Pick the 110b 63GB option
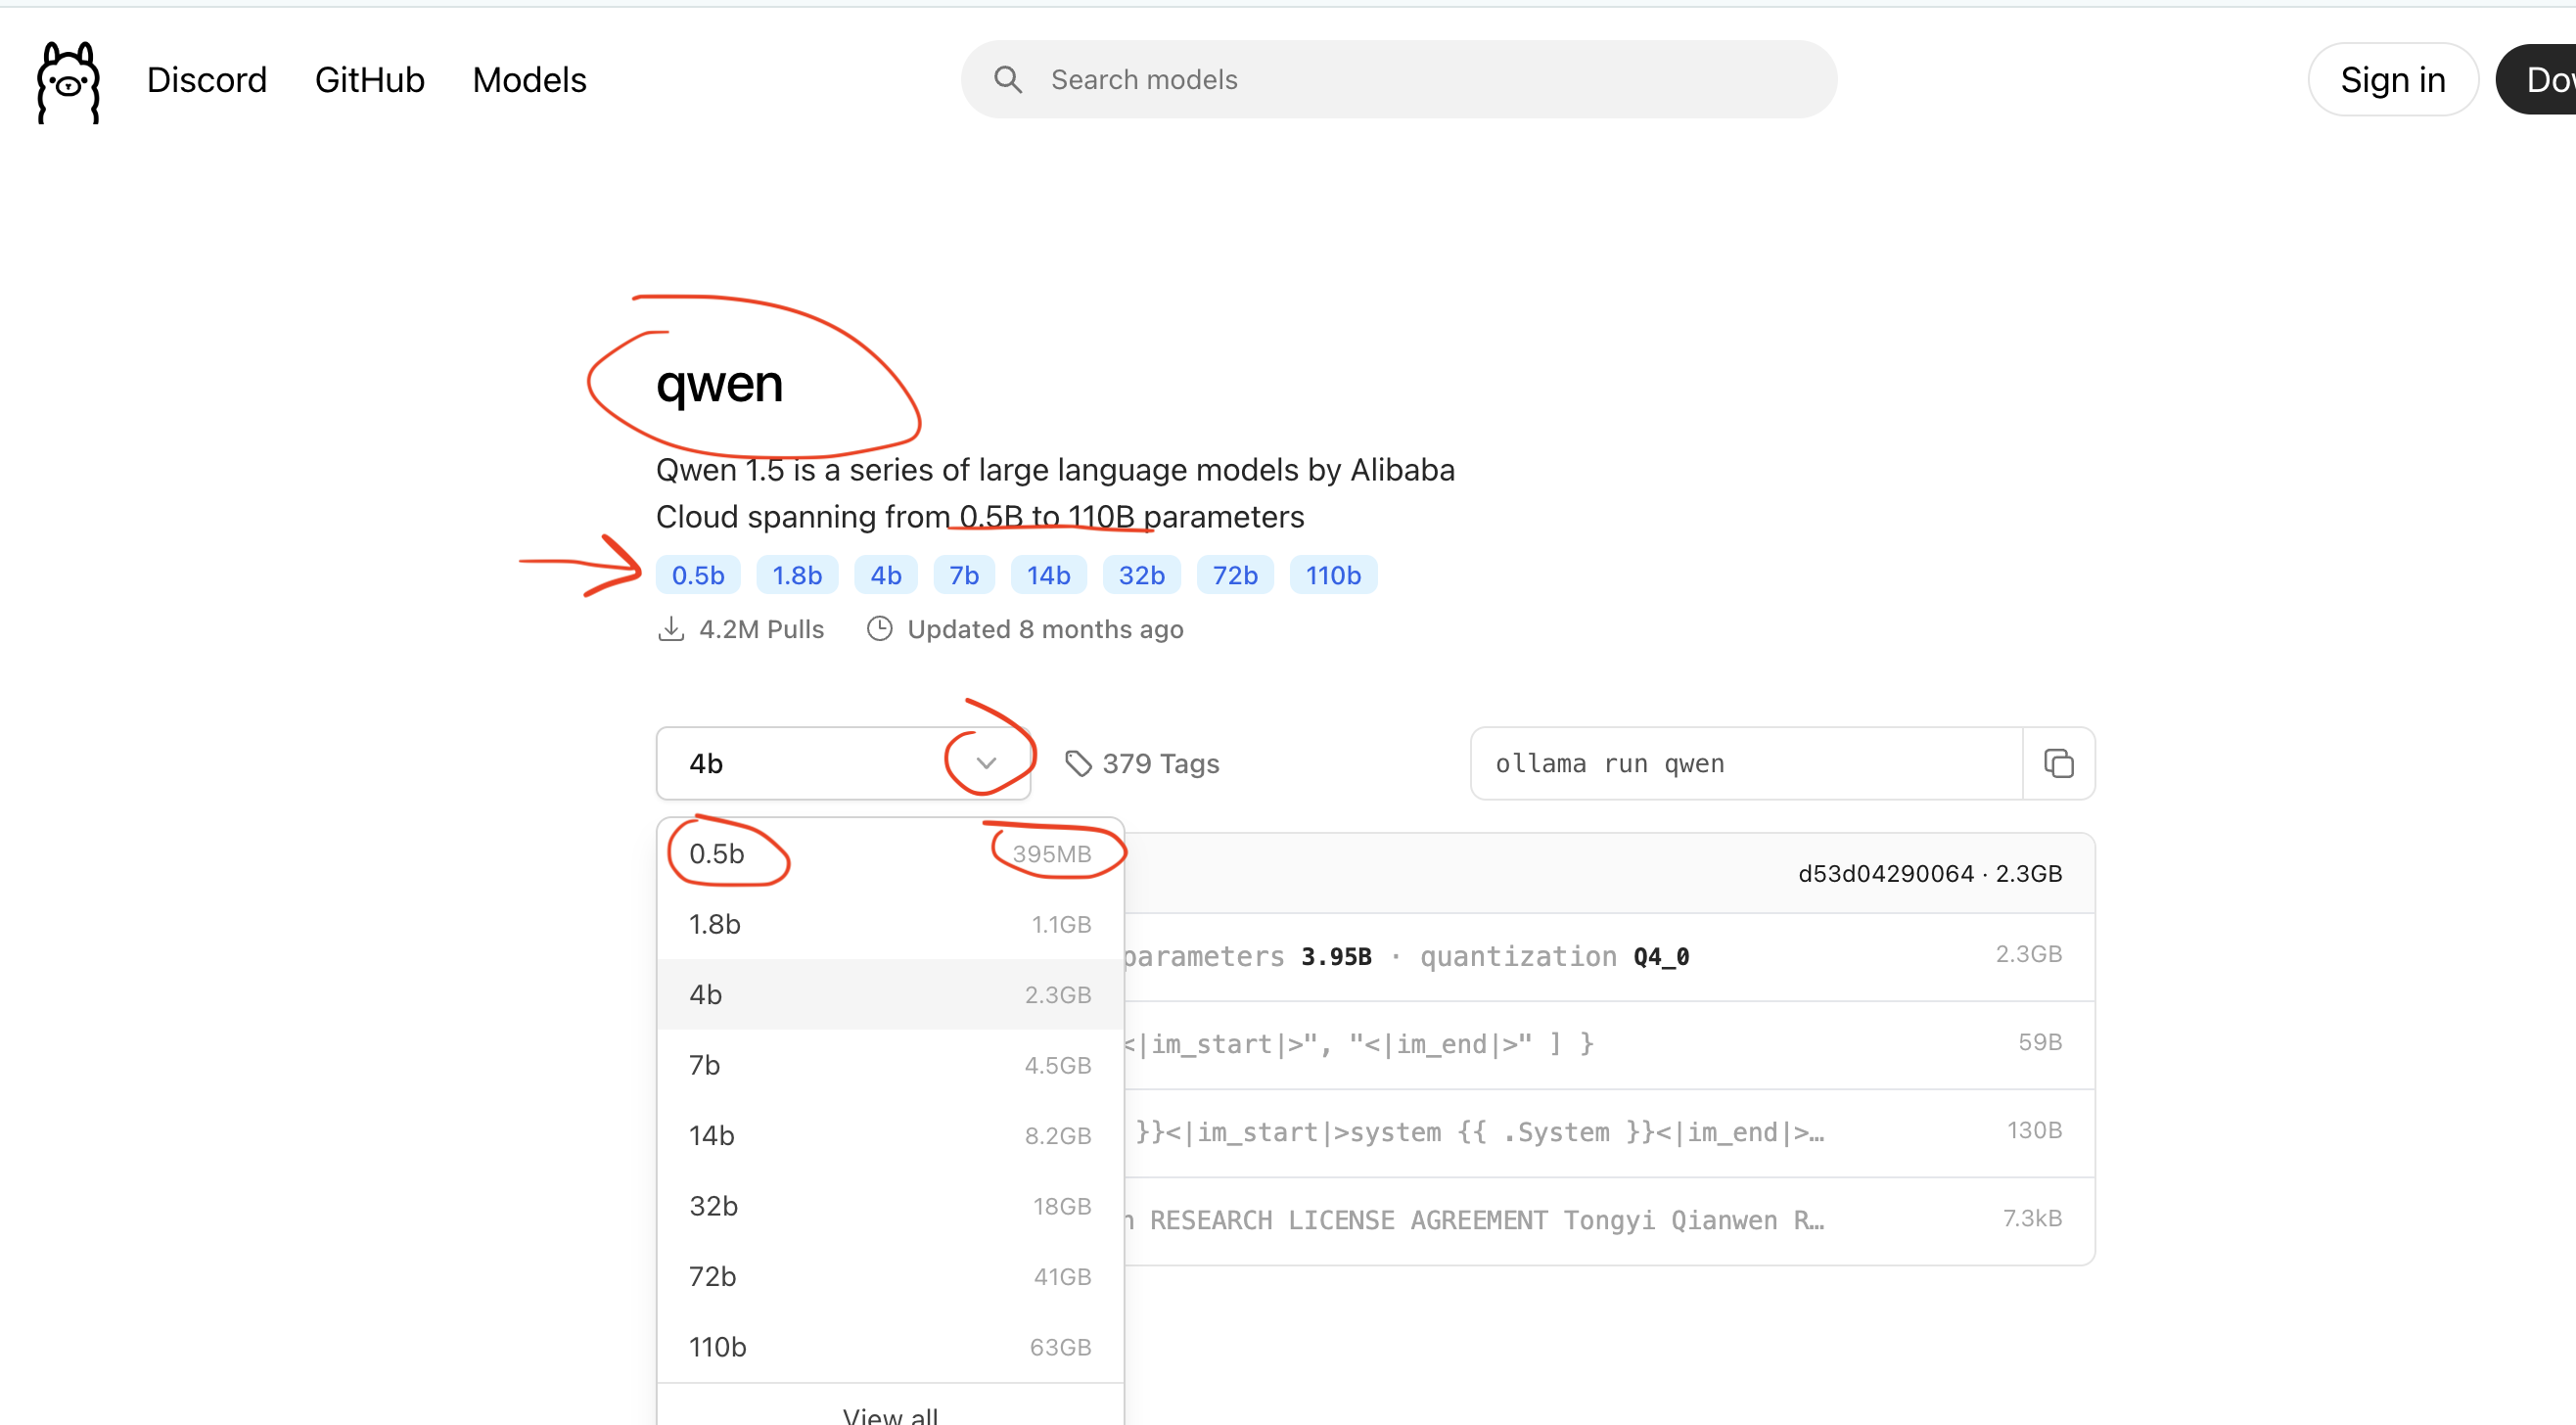2576x1425 pixels. (890, 1348)
